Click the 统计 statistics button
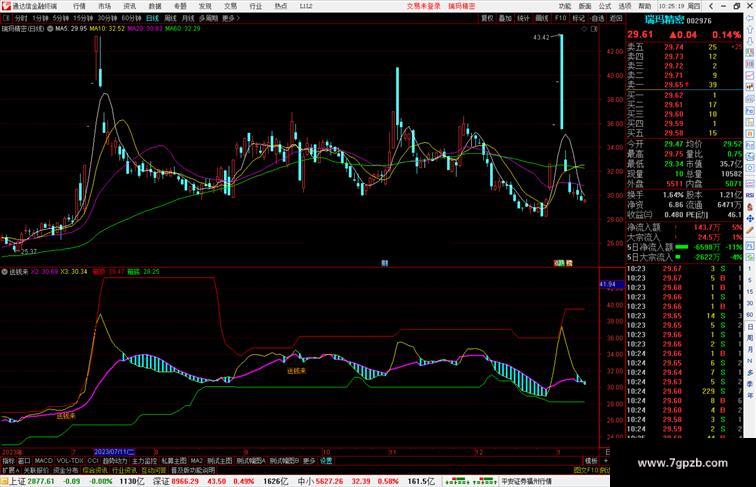Viewport: 756px width, 487px height. [523, 18]
